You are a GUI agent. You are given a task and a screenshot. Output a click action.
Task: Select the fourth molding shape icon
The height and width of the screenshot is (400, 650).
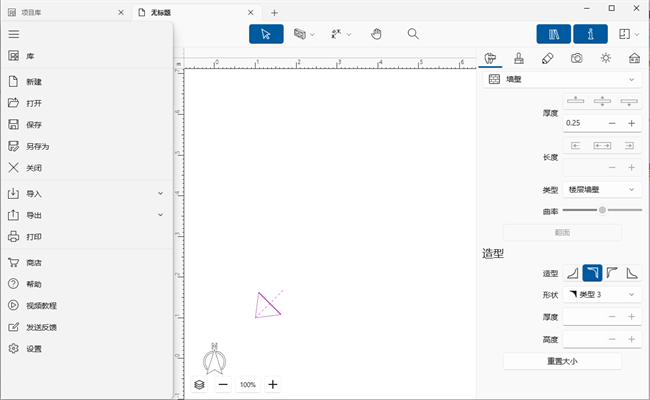pyautogui.click(x=632, y=273)
